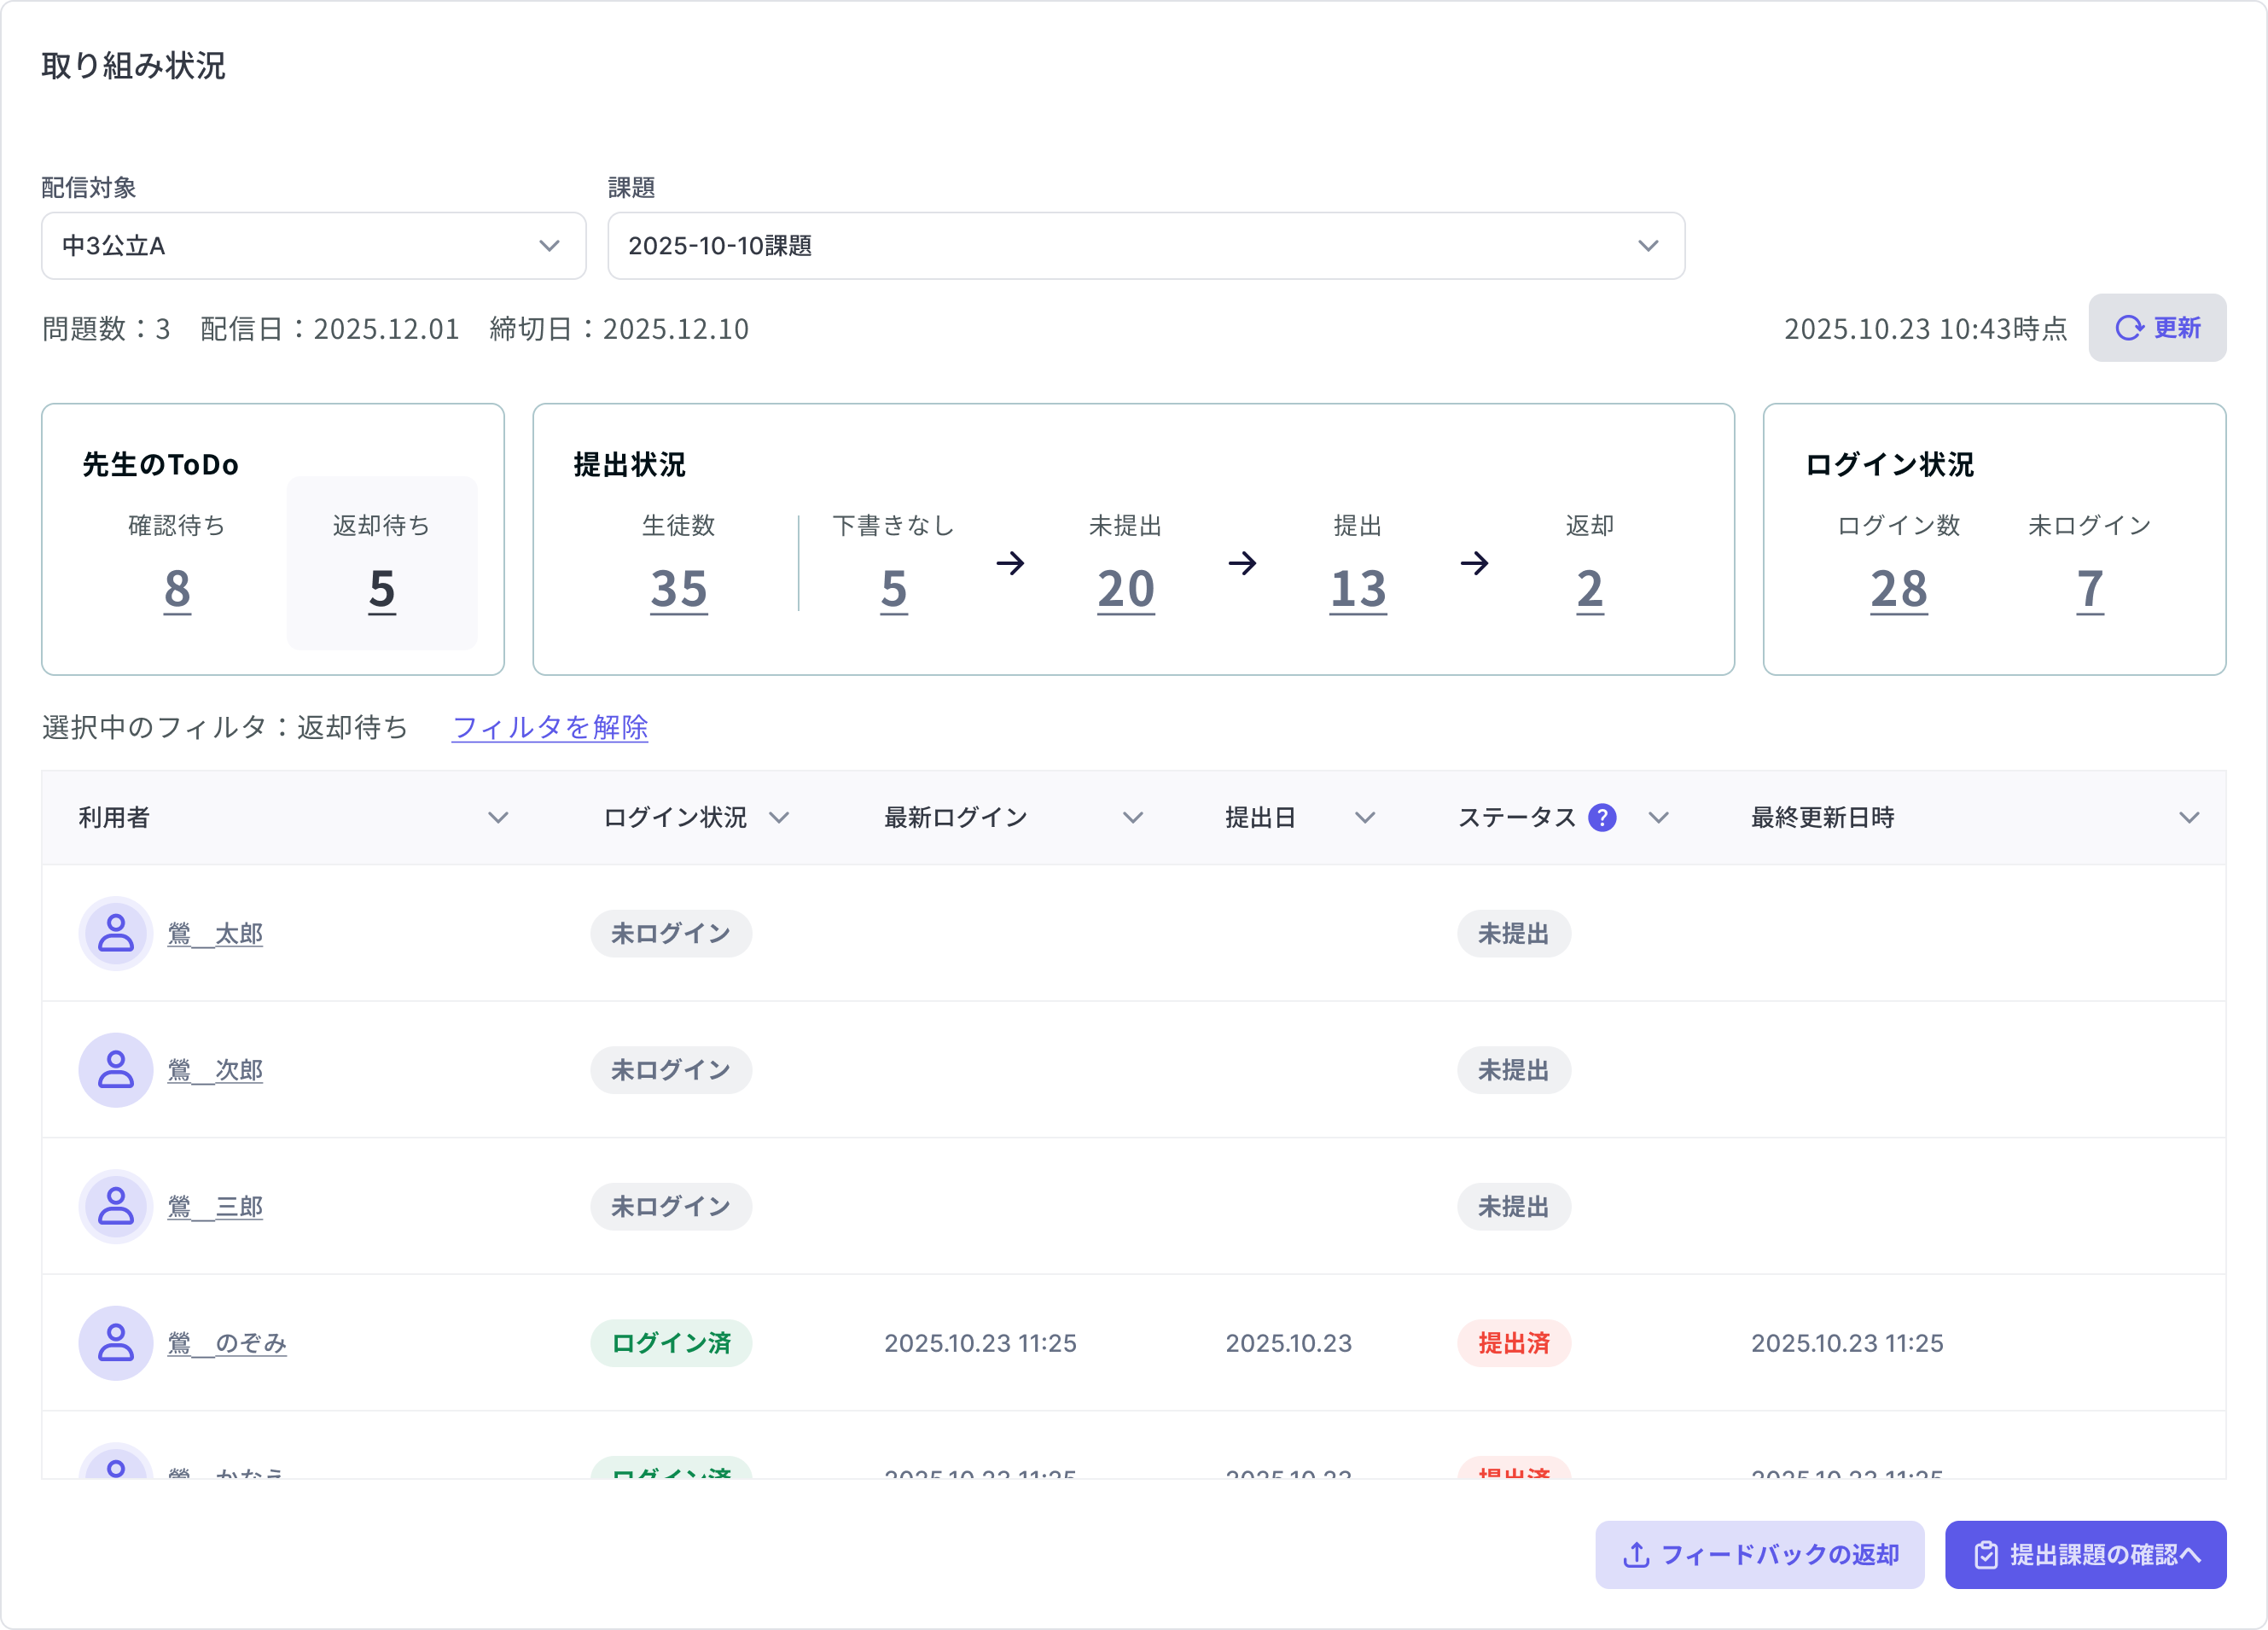Open user 鶯 のぞみ name link

[227, 1343]
